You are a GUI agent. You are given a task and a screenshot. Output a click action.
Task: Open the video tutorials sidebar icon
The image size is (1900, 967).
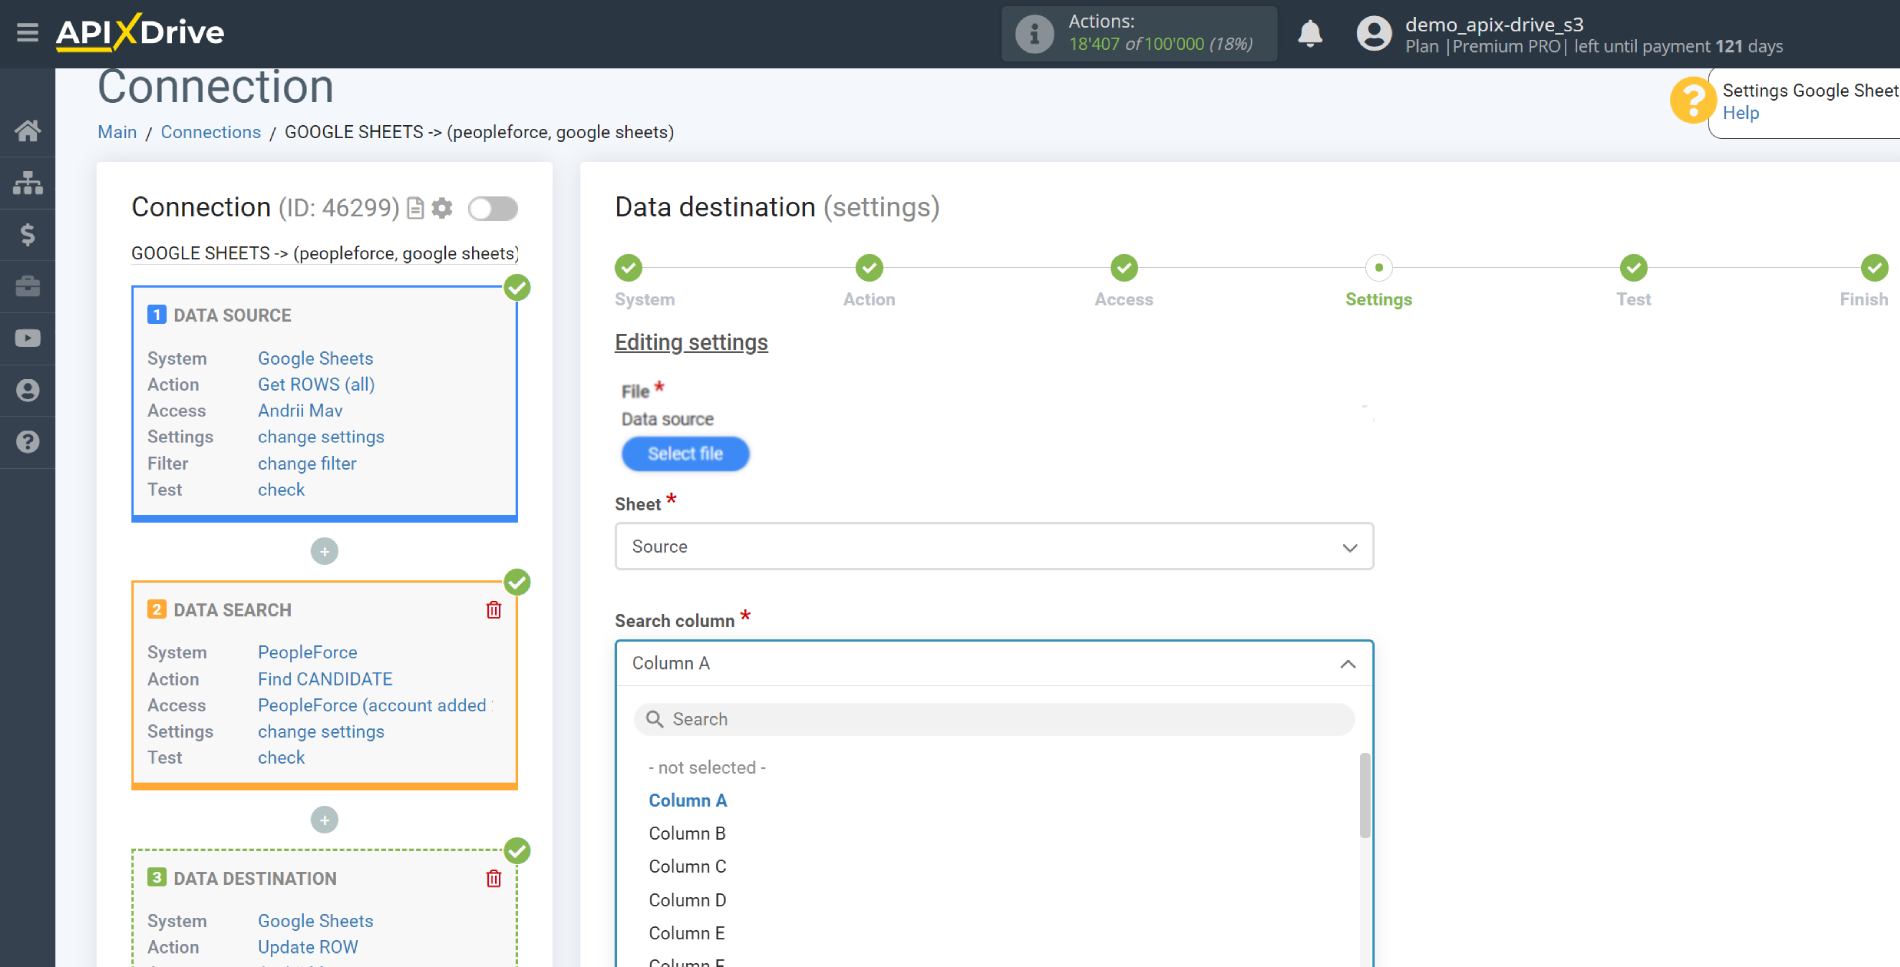[x=28, y=338]
